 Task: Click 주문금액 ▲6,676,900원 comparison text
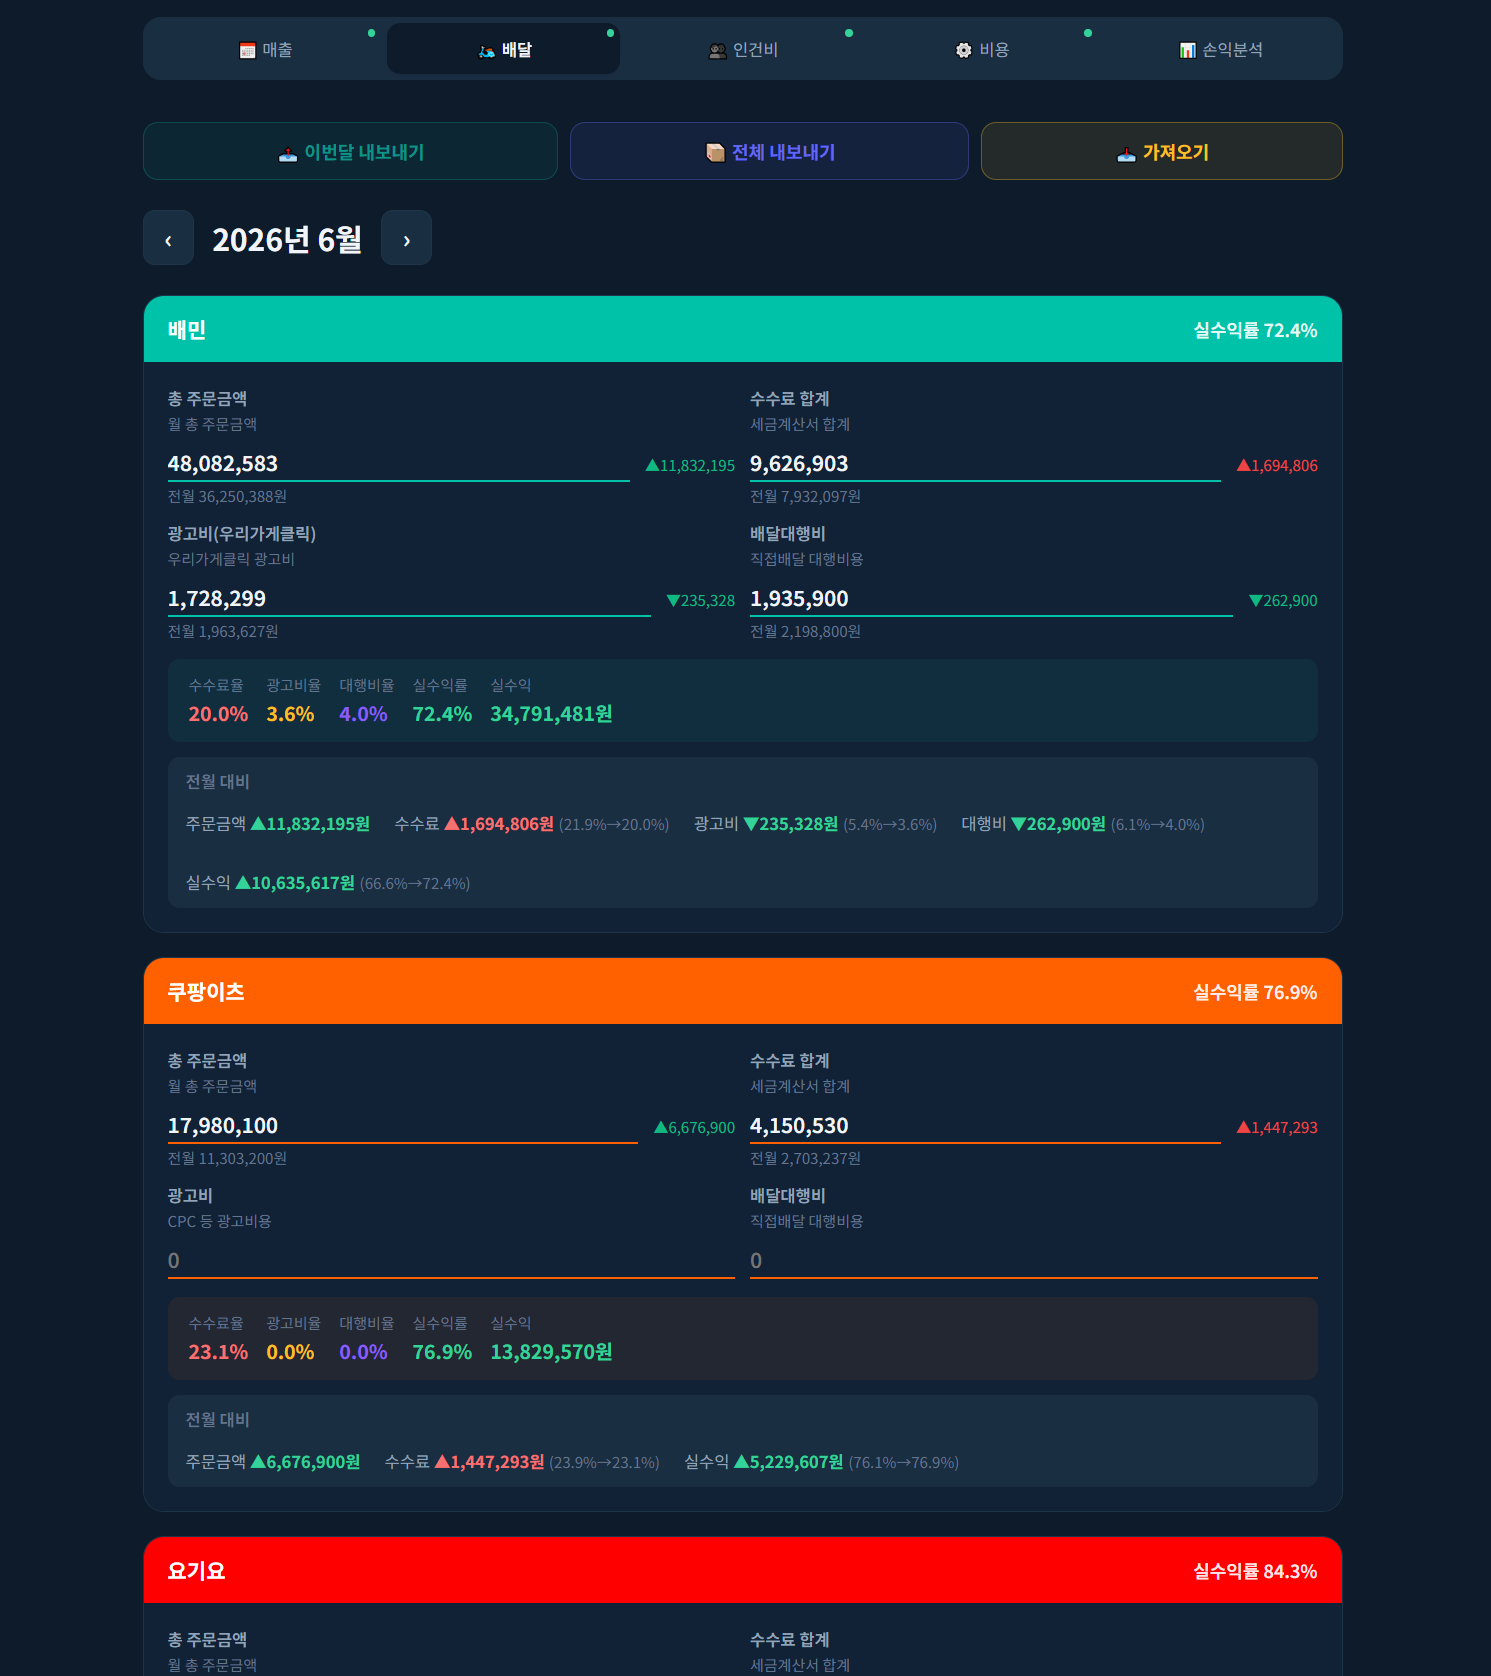[273, 1462]
